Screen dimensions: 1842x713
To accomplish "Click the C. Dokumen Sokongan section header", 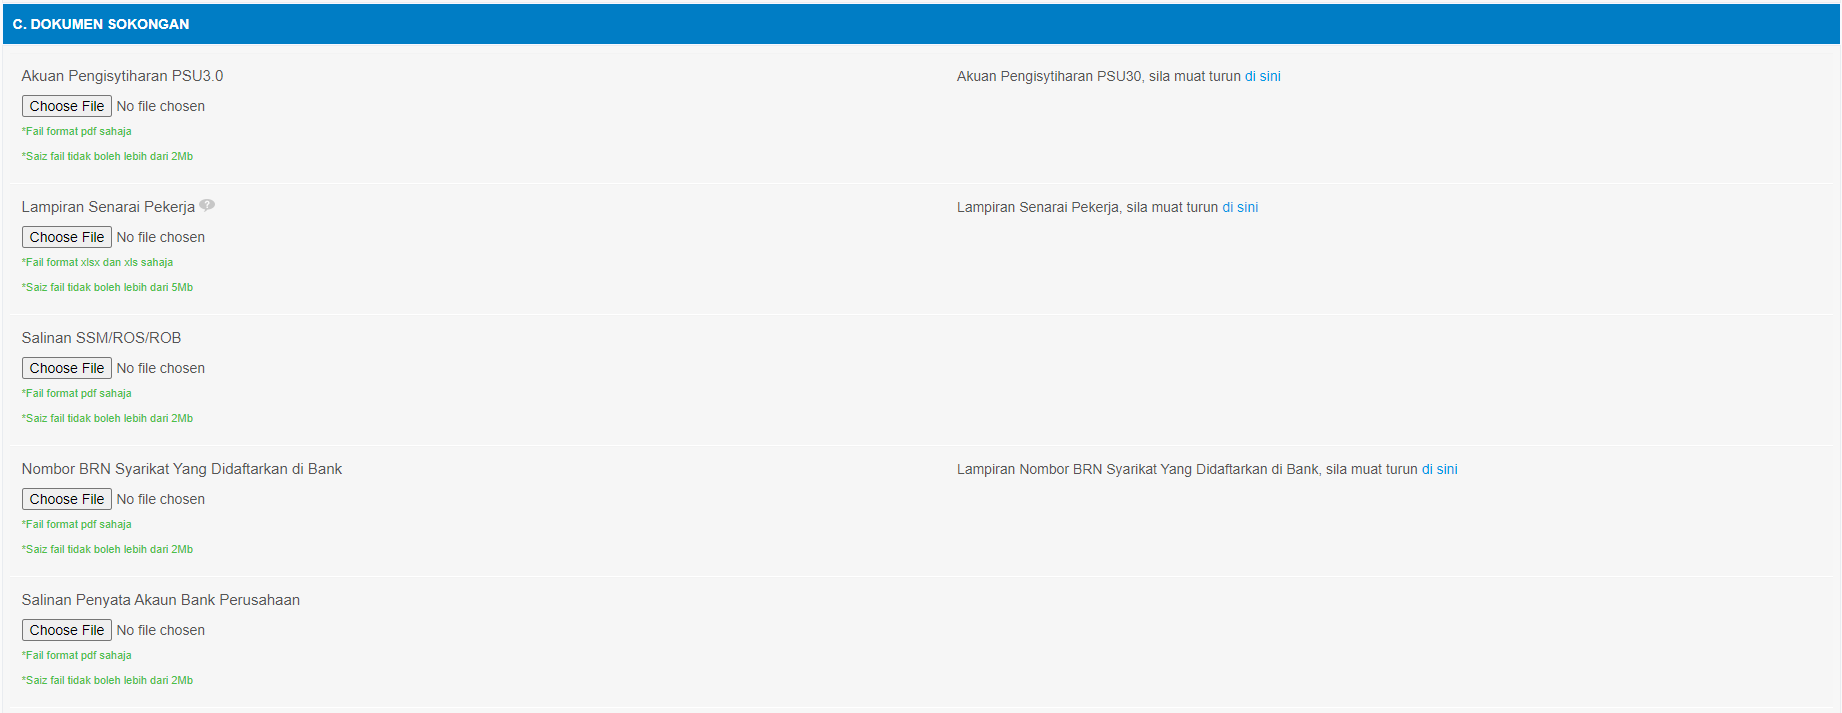I will point(101,24).
